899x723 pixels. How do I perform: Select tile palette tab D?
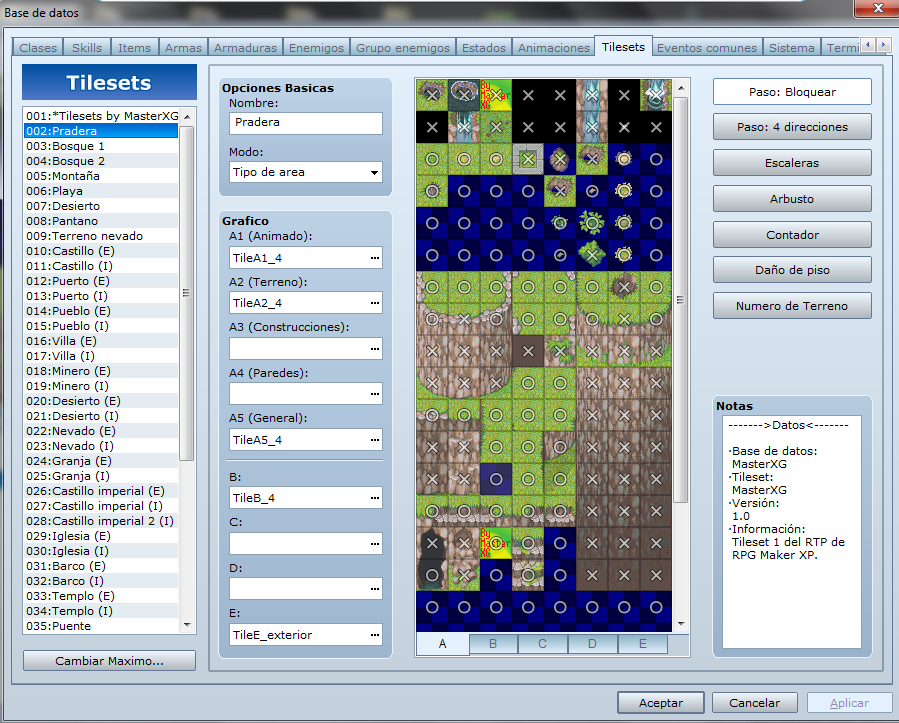click(x=592, y=643)
